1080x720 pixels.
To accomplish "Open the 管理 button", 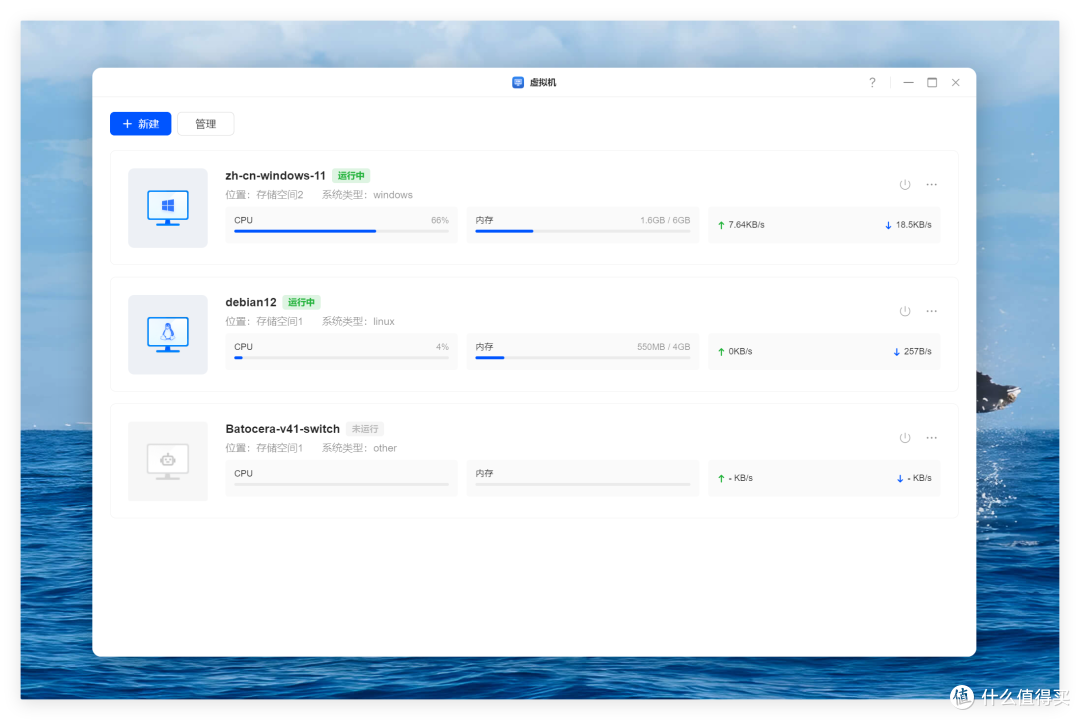I will tap(205, 124).
